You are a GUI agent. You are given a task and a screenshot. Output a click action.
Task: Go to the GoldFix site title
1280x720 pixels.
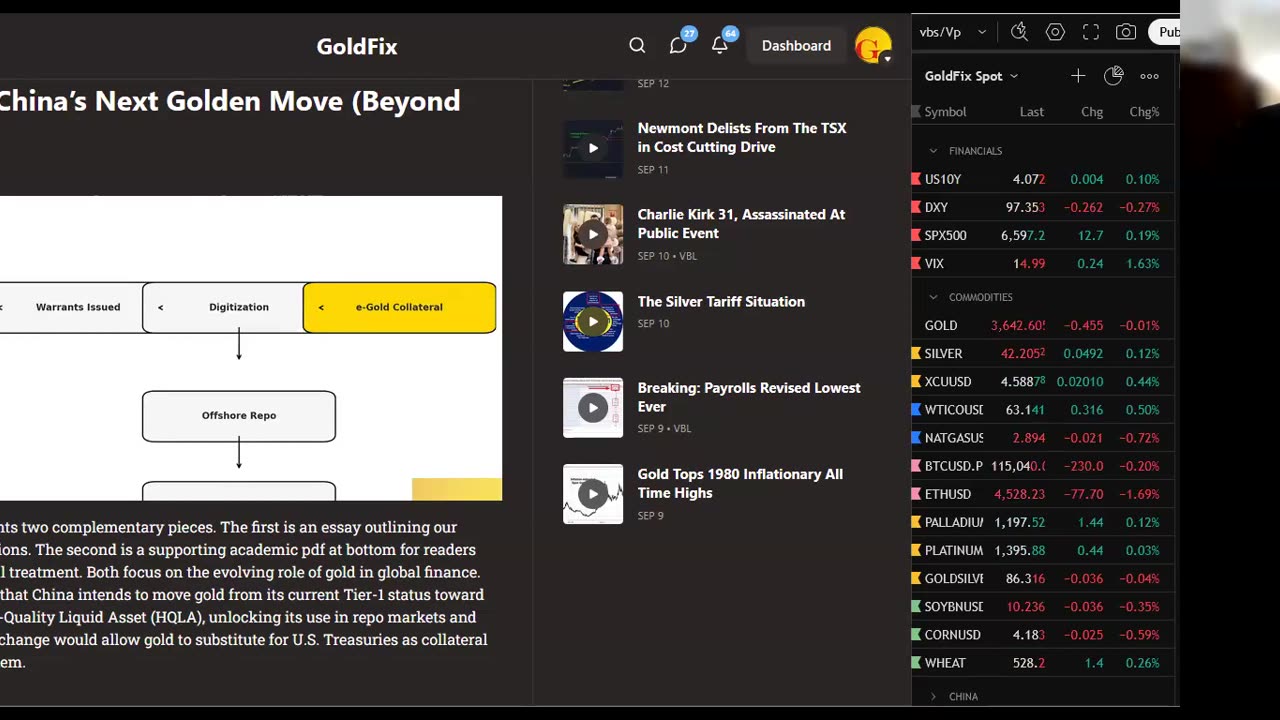point(357,46)
